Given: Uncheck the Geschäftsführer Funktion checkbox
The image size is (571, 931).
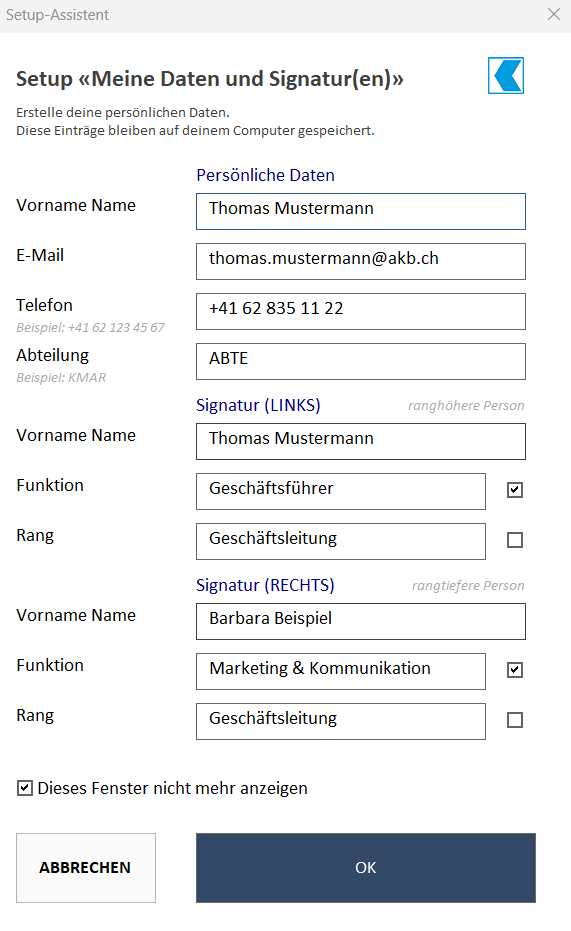Looking at the screenshot, I should (515, 490).
